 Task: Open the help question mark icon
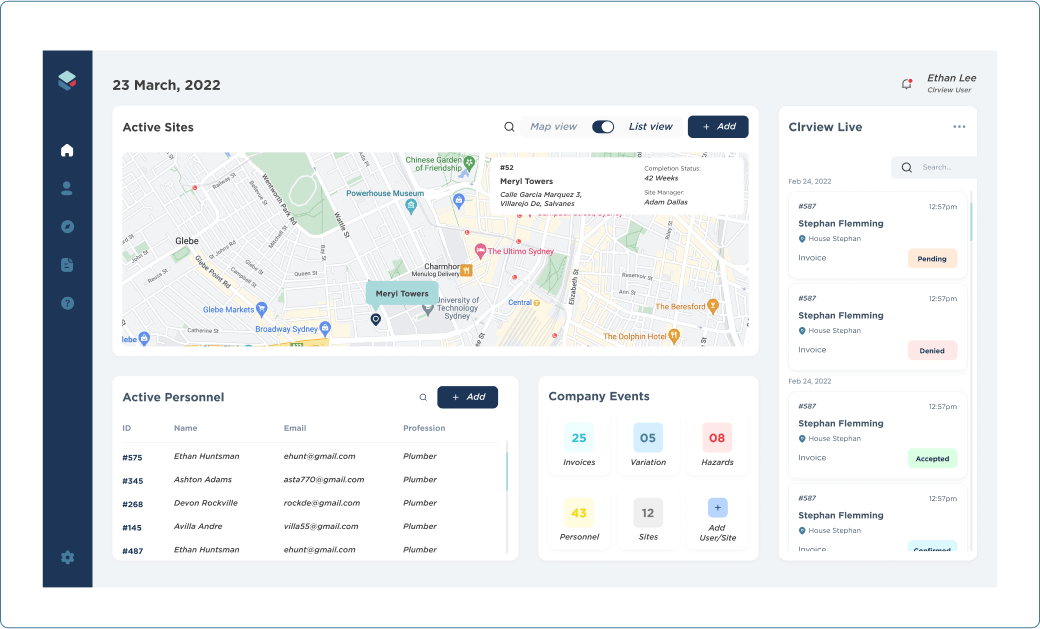click(x=67, y=303)
